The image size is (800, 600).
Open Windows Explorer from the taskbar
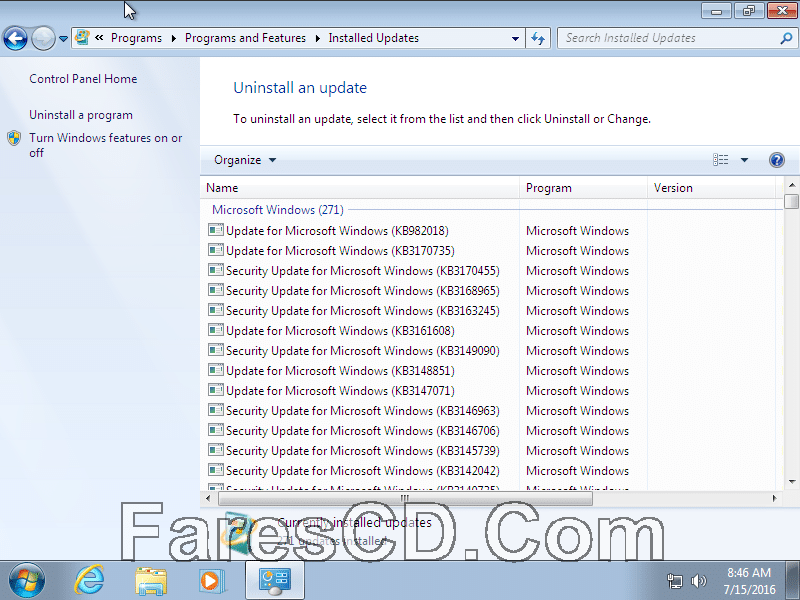tap(151, 581)
